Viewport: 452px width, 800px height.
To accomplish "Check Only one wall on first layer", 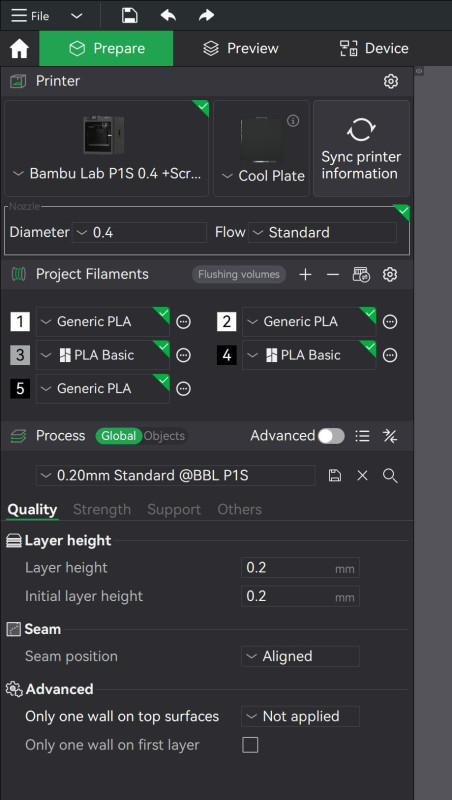I will pyautogui.click(x=250, y=745).
